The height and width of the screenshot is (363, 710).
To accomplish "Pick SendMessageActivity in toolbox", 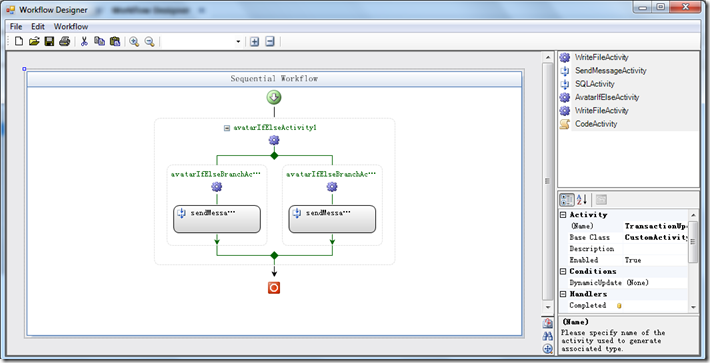I will [x=610, y=71].
